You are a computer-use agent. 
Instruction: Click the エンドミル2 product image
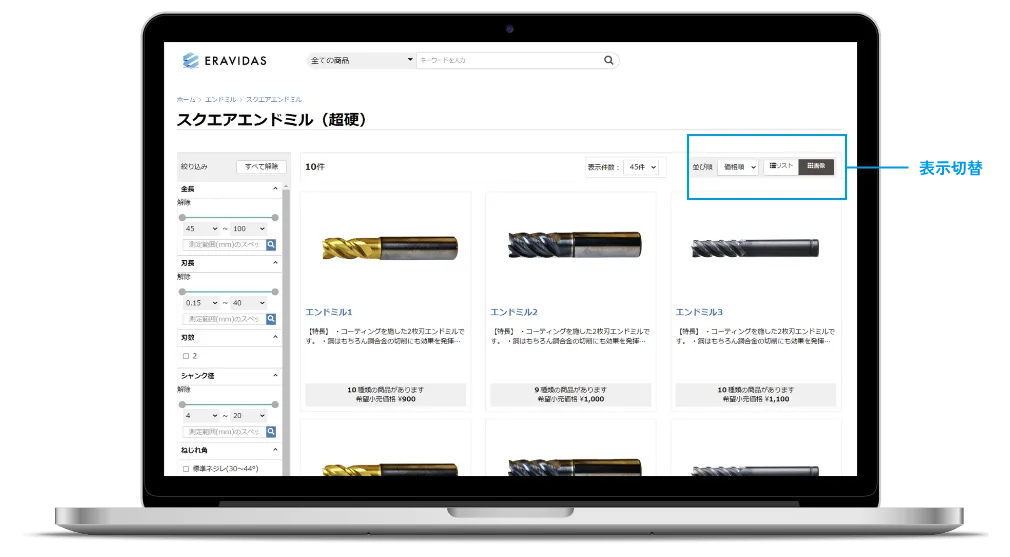tap(575, 245)
